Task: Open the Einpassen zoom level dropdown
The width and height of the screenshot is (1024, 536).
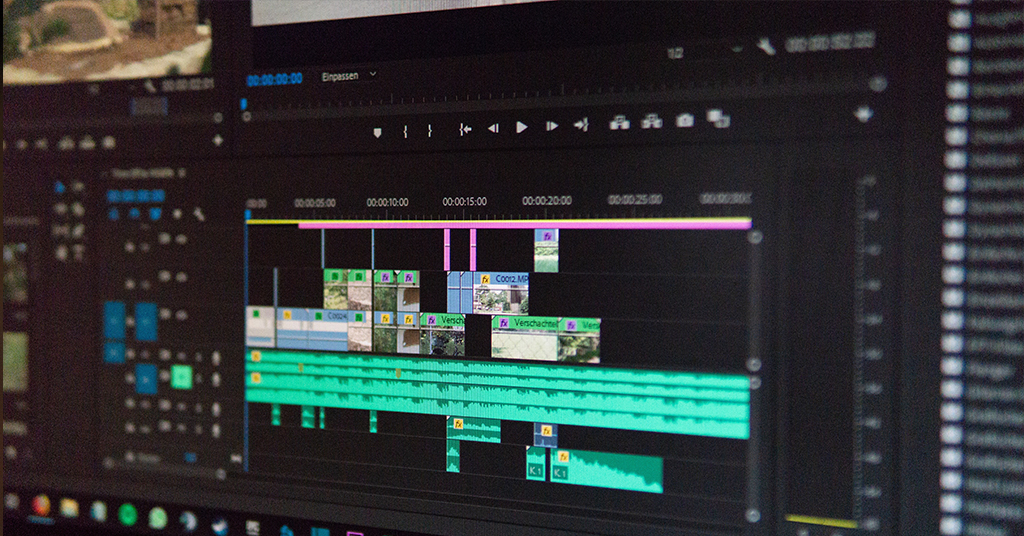Action: pos(349,76)
